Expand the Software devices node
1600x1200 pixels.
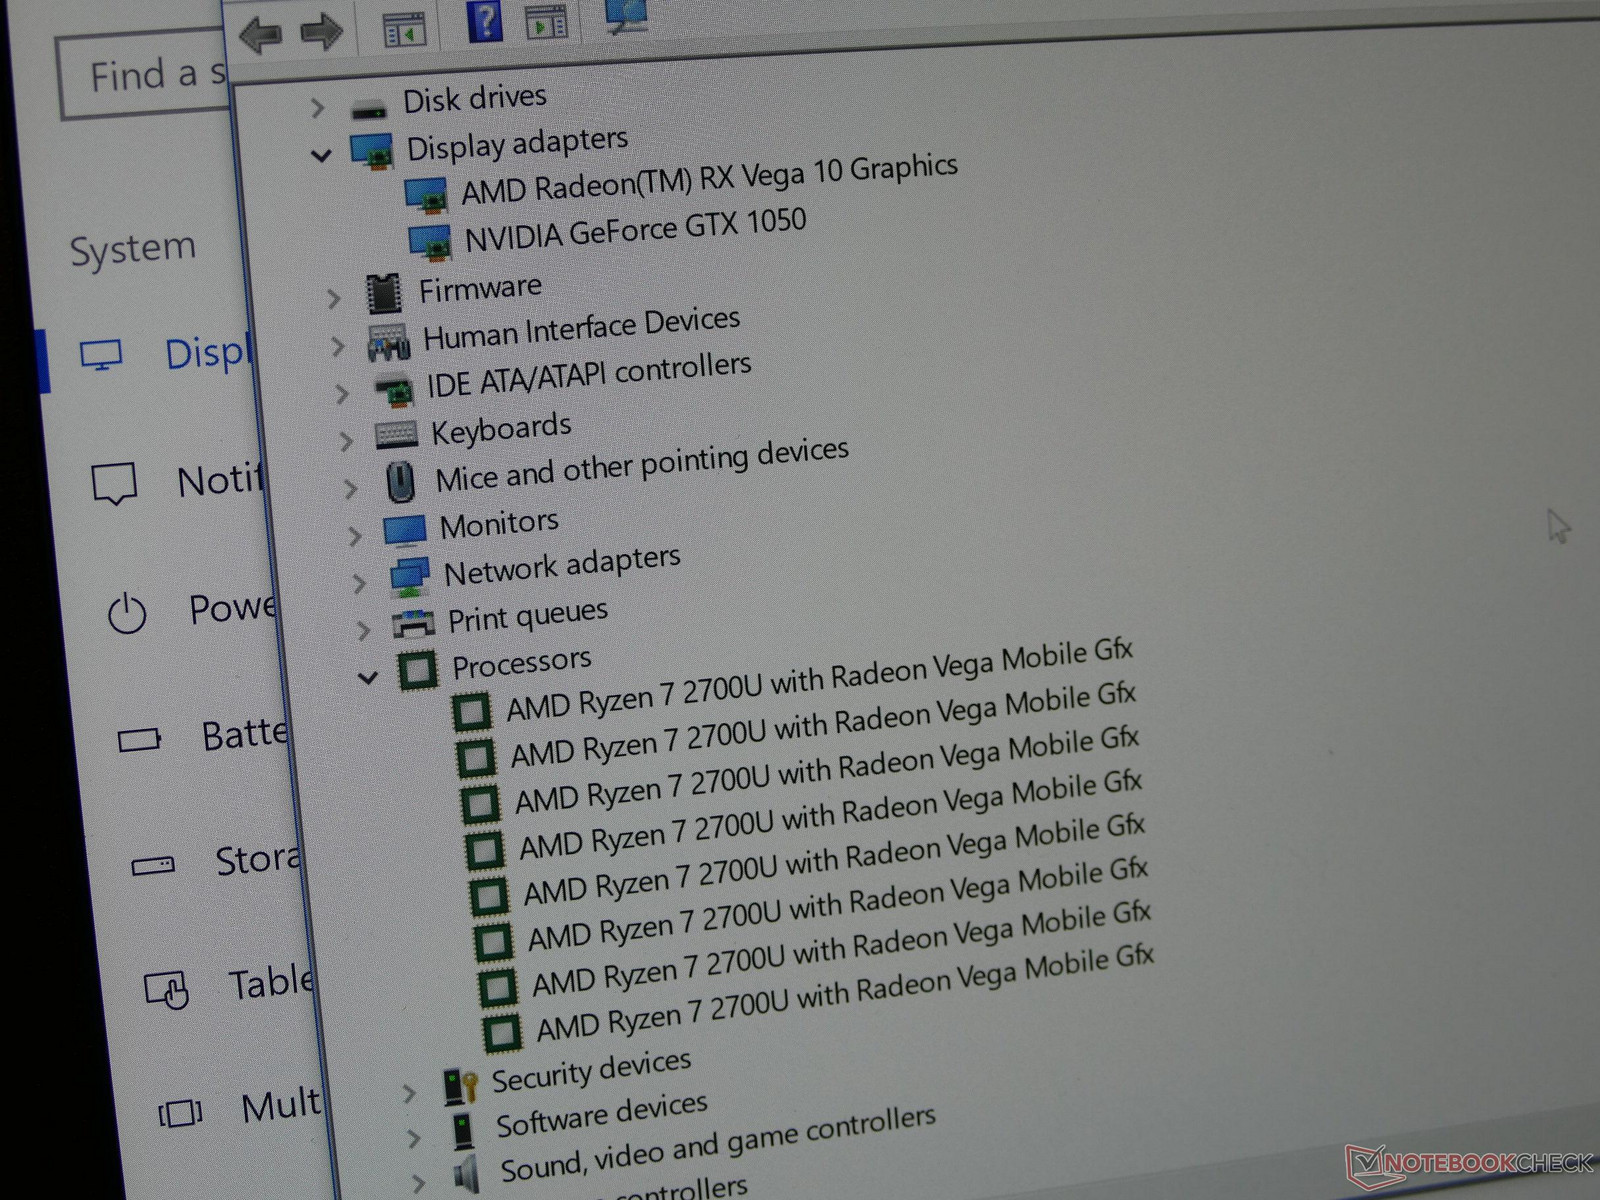(x=413, y=1139)
